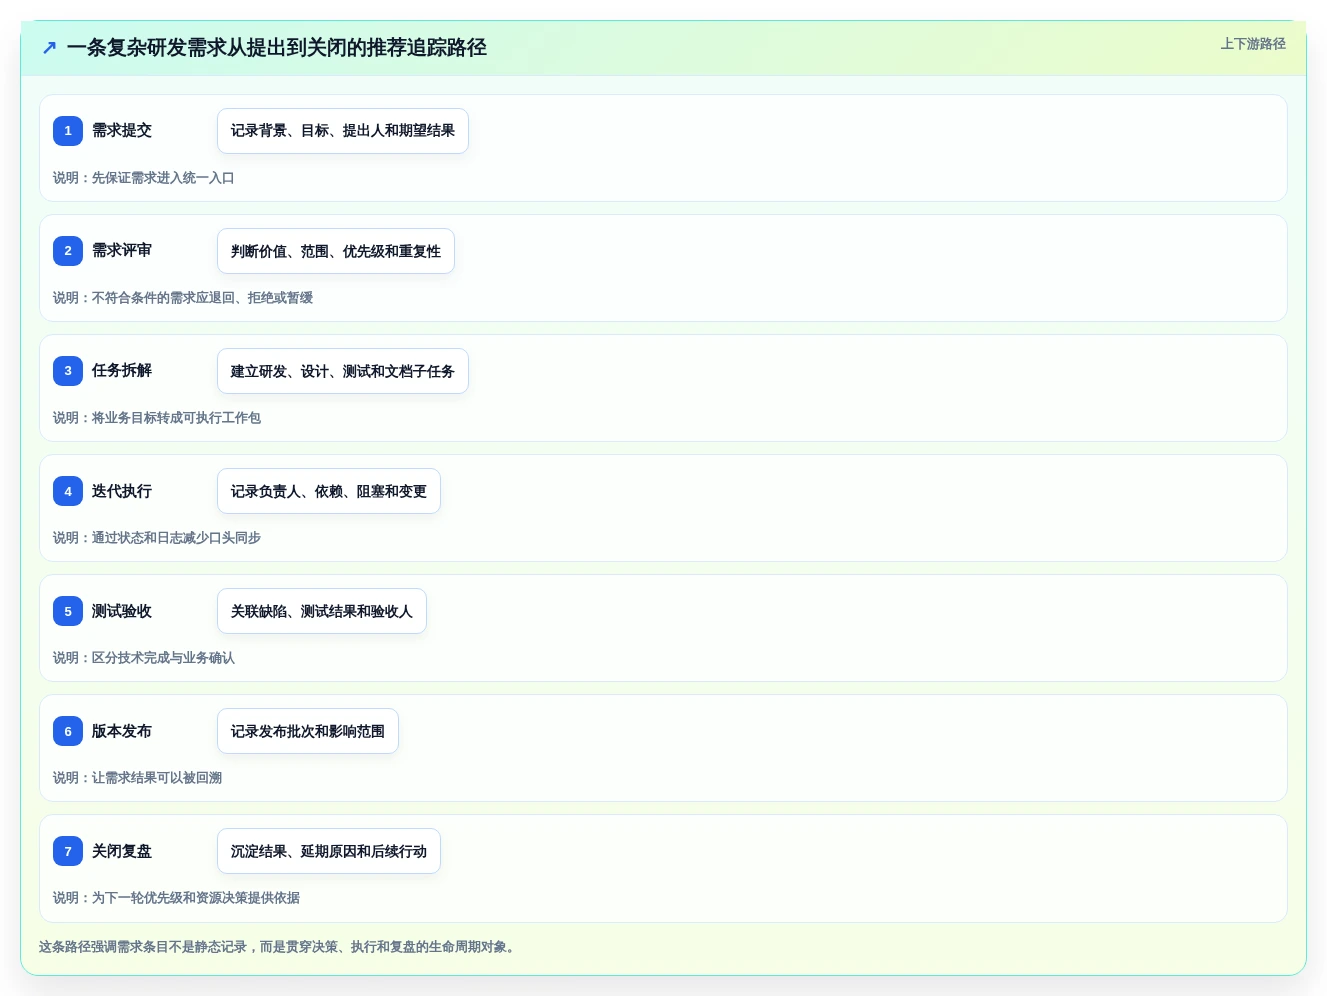Open the 上下游路径 label in header
Screen dimensions: 1327x996
[x=1253, y=44]
